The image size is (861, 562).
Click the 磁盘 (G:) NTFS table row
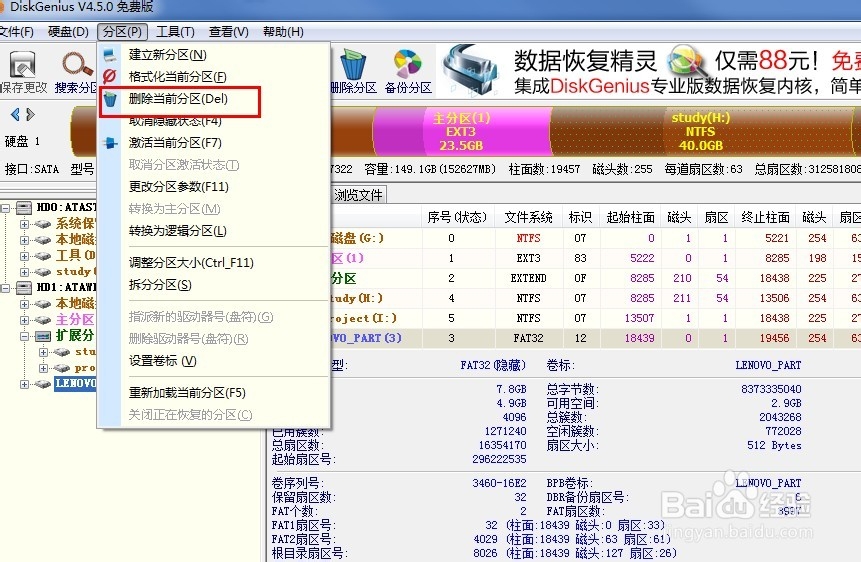(595, 238)
